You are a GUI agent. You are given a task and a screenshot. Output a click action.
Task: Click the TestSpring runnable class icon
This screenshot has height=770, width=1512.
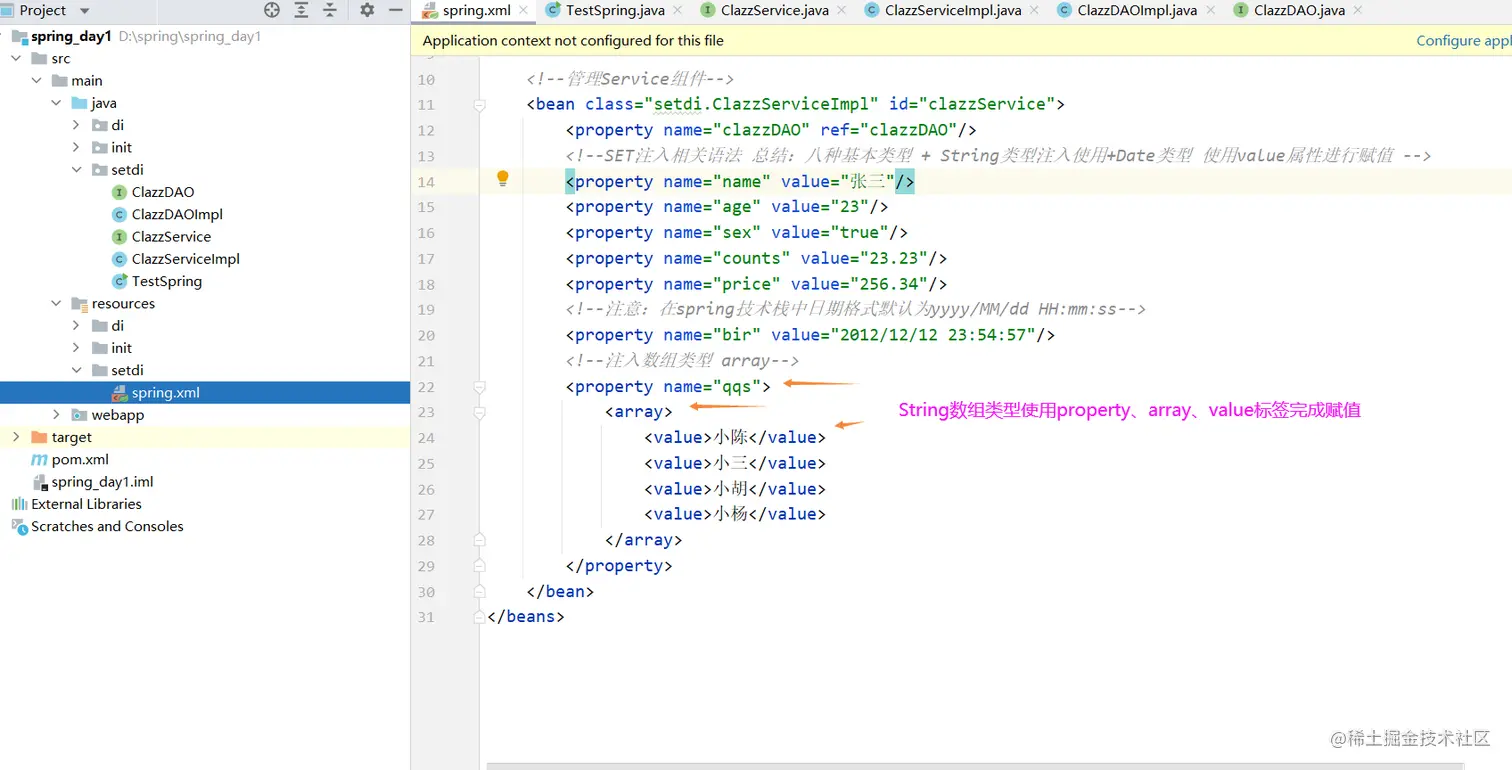(x=120, y=281)
